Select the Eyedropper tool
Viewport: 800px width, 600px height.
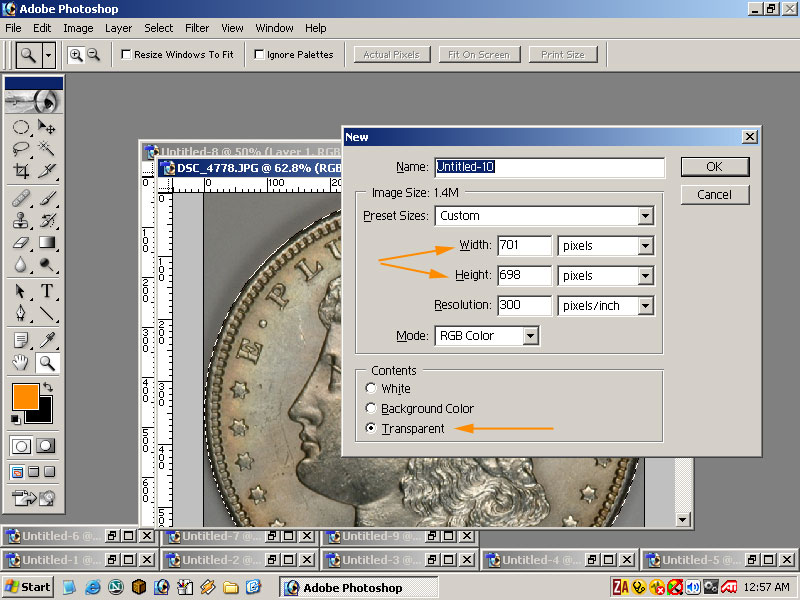pos(46,339)
